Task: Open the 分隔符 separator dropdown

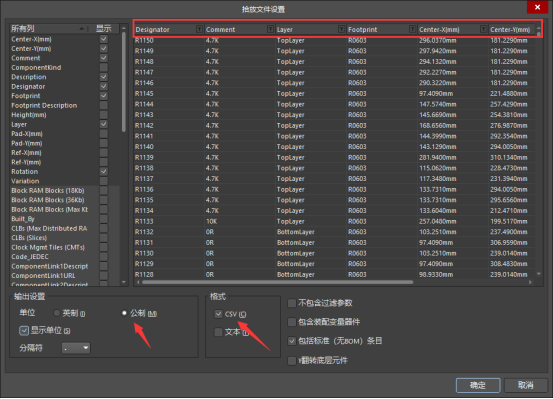Action: point(76,348)
